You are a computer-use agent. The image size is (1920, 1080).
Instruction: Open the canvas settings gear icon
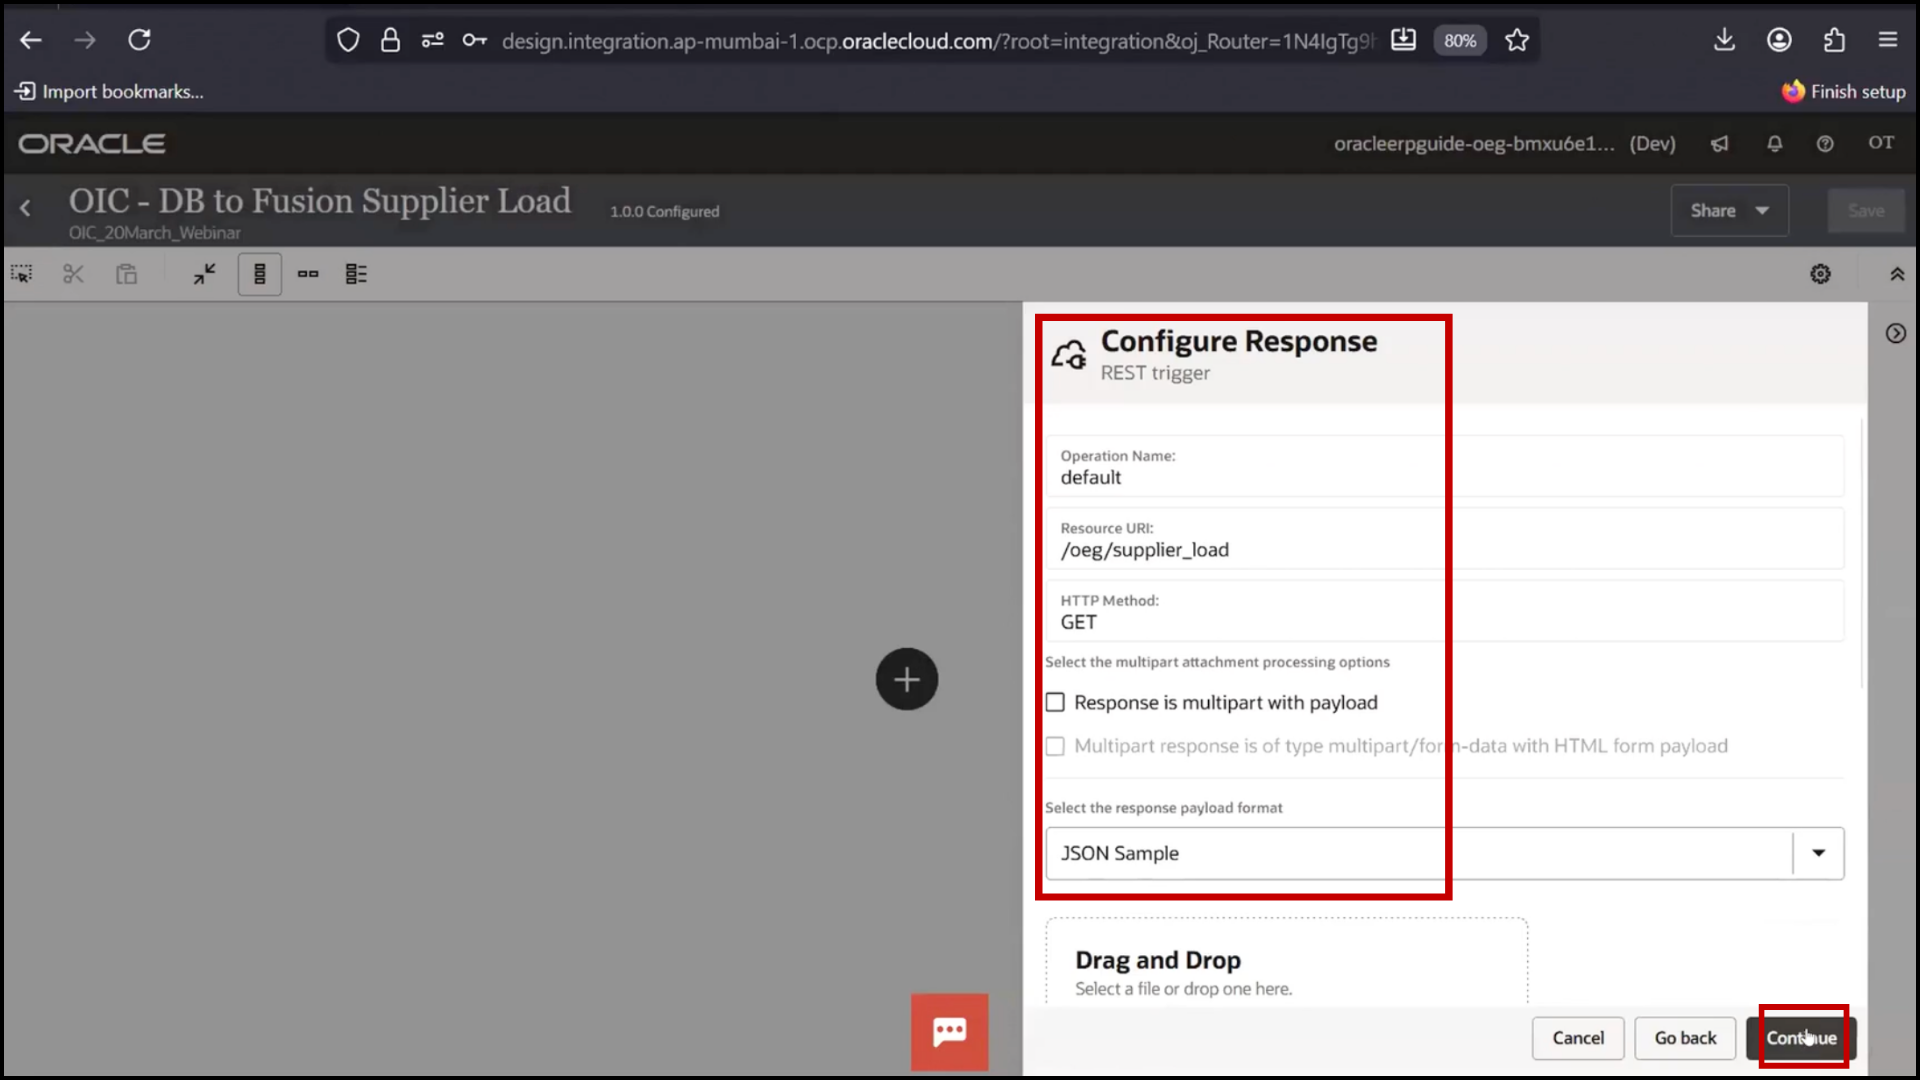pyautogui.click(x=1821, y=274)
